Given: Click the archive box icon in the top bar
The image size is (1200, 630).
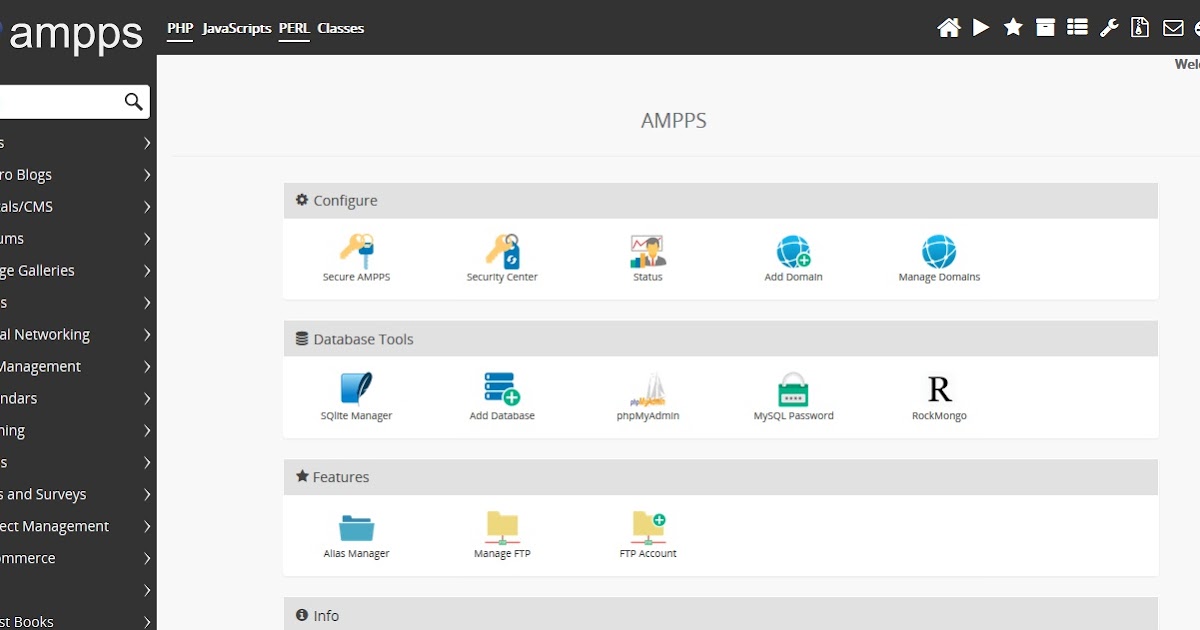Looking at the screenshot, I should pos(1045,28).
